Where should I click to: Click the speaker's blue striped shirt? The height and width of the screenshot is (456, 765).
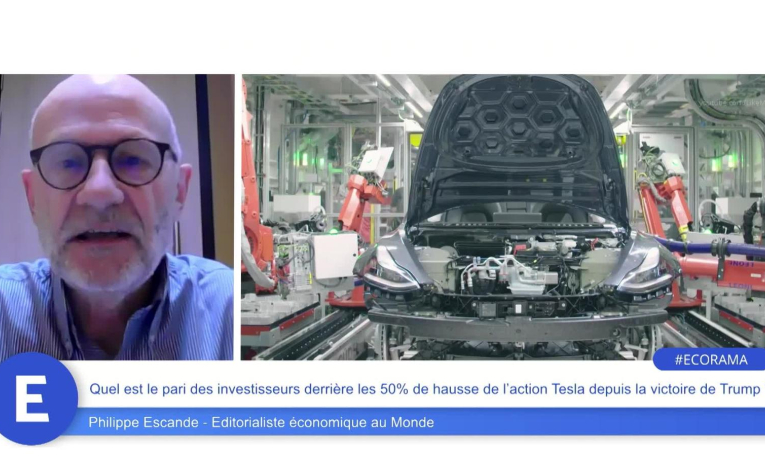(x=120, y=320)
